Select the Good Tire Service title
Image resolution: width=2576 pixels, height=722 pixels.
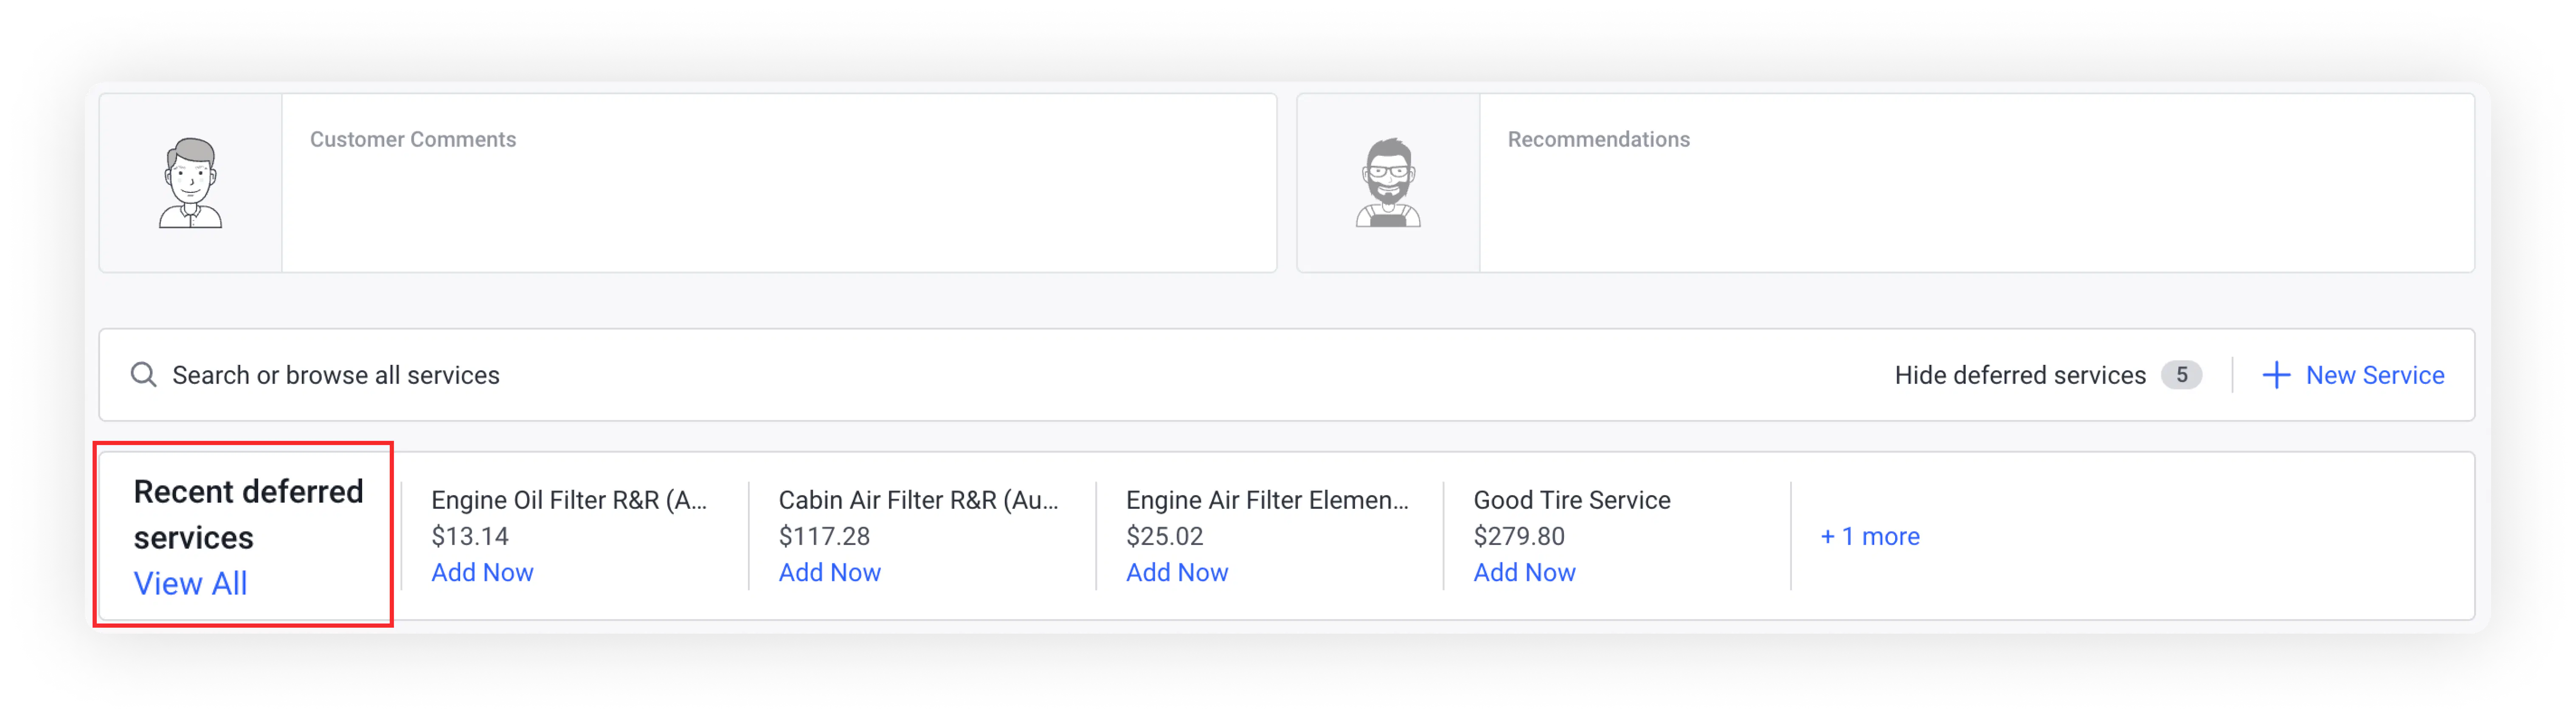[1571, 500]
